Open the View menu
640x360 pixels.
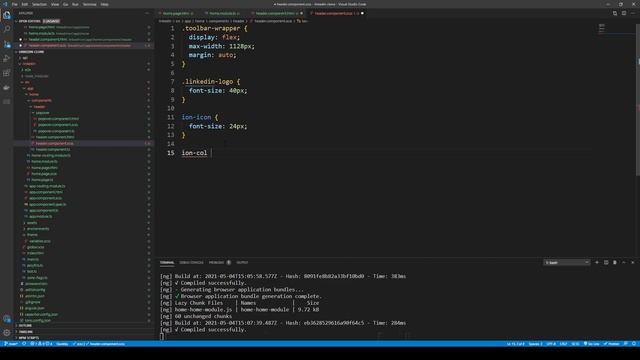point(55,4)
